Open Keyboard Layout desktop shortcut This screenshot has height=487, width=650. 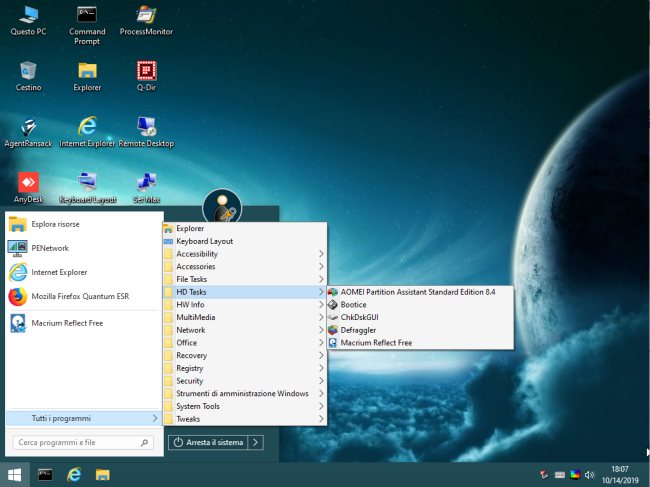tap(87, 188)
